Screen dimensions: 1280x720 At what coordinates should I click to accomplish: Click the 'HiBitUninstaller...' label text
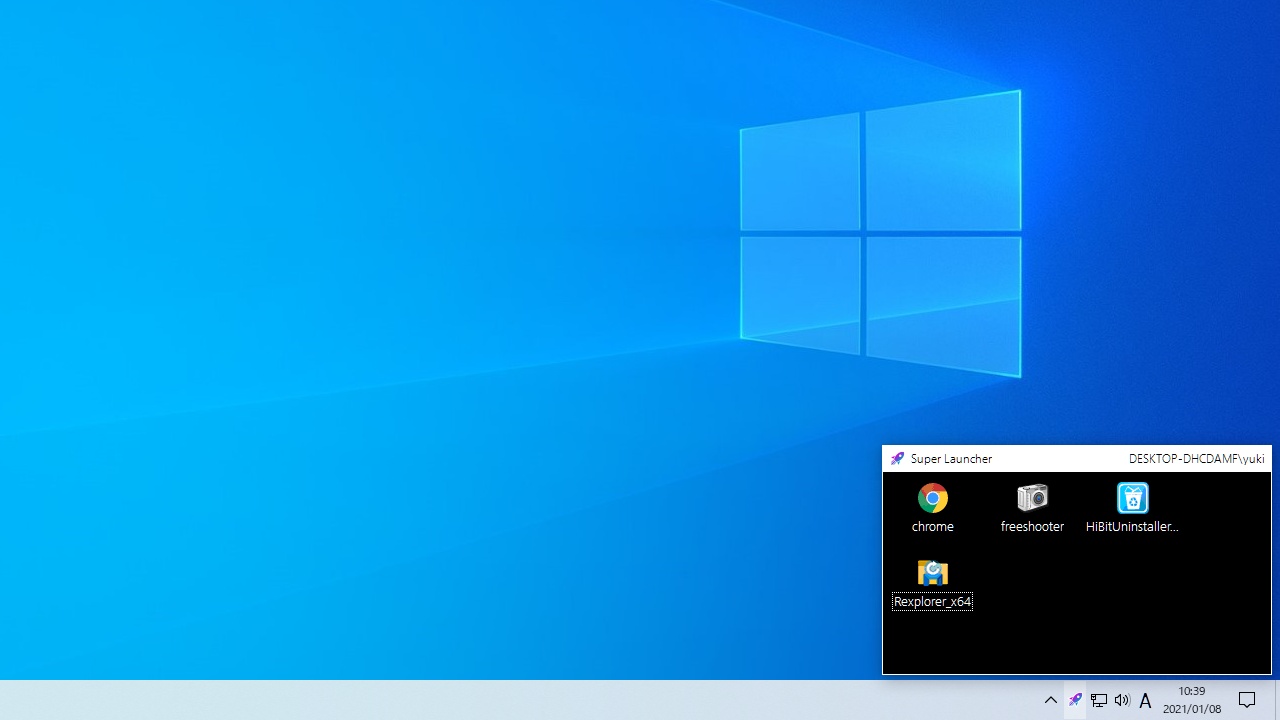[x=1132, y=527]
